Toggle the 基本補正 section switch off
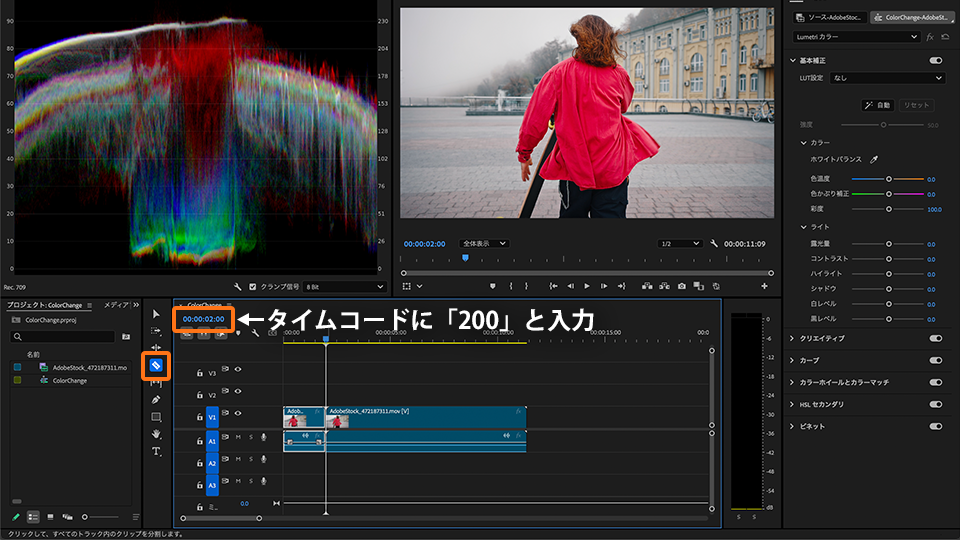 click(935, 60)
